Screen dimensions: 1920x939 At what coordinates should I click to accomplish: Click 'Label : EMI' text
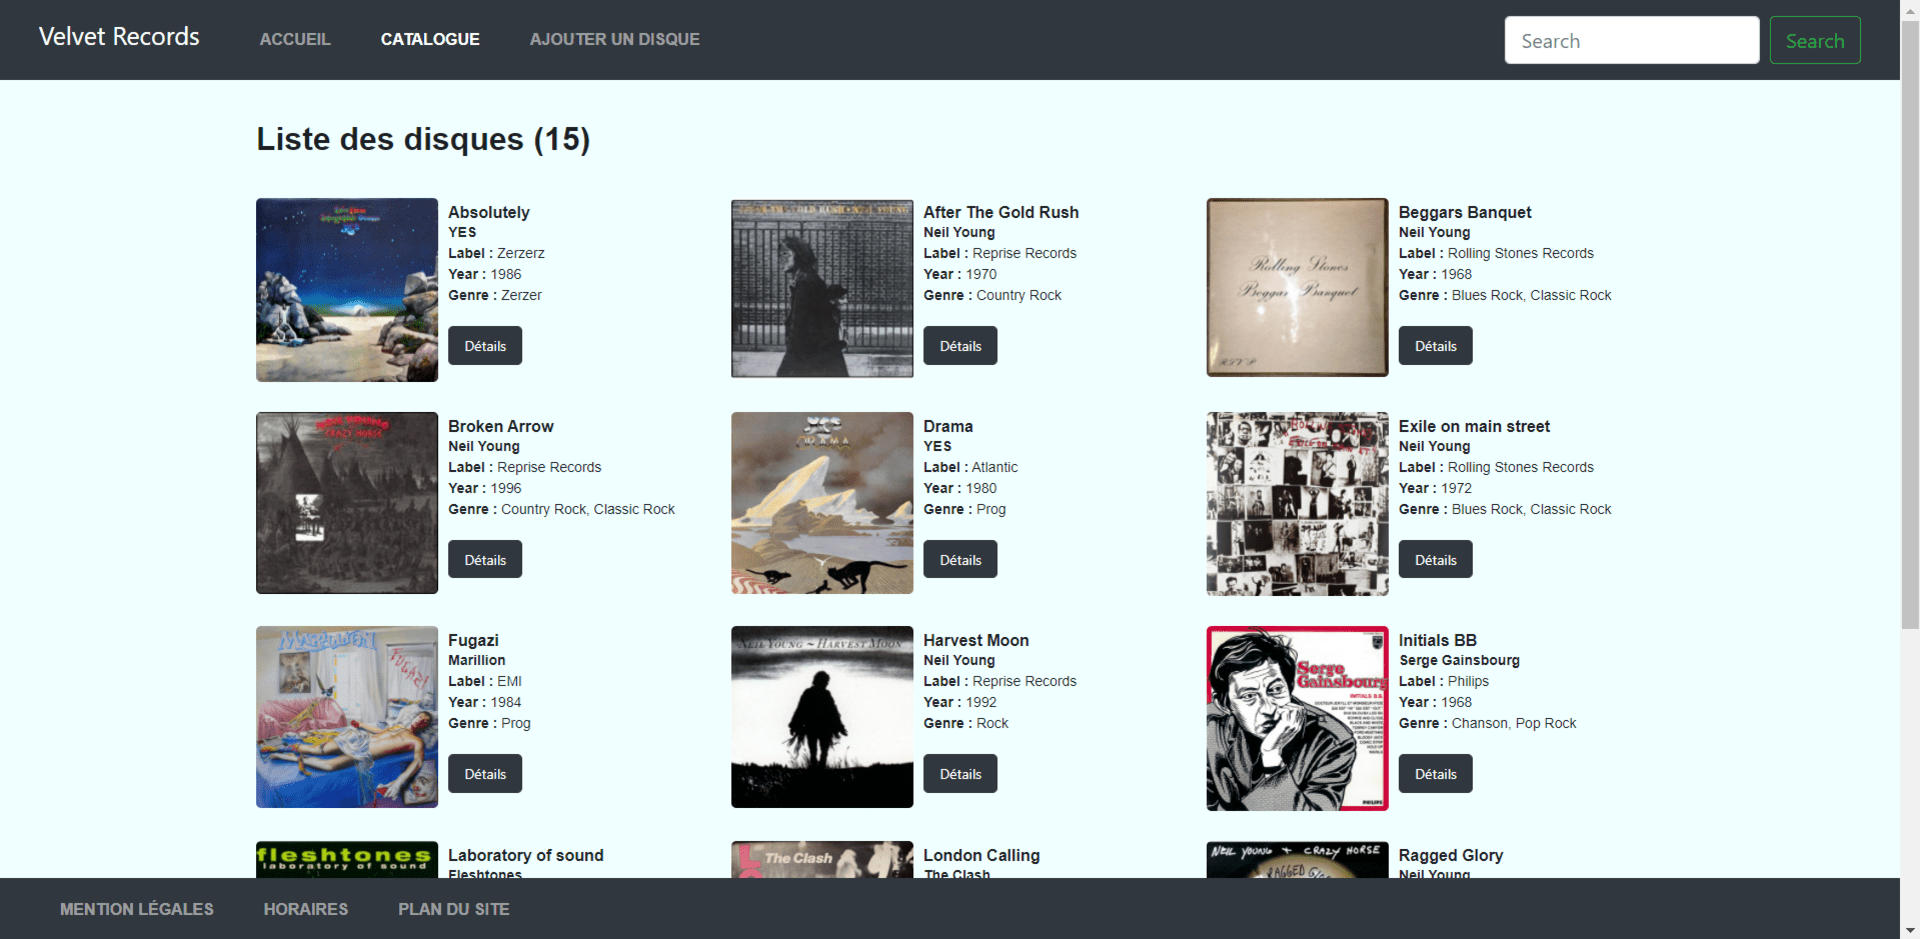[x=485, y=681]
